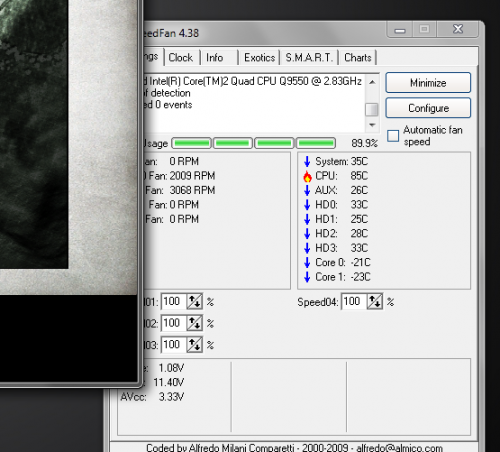Open the Charts tab
The image size is (500, 452).
pos(358,58)
